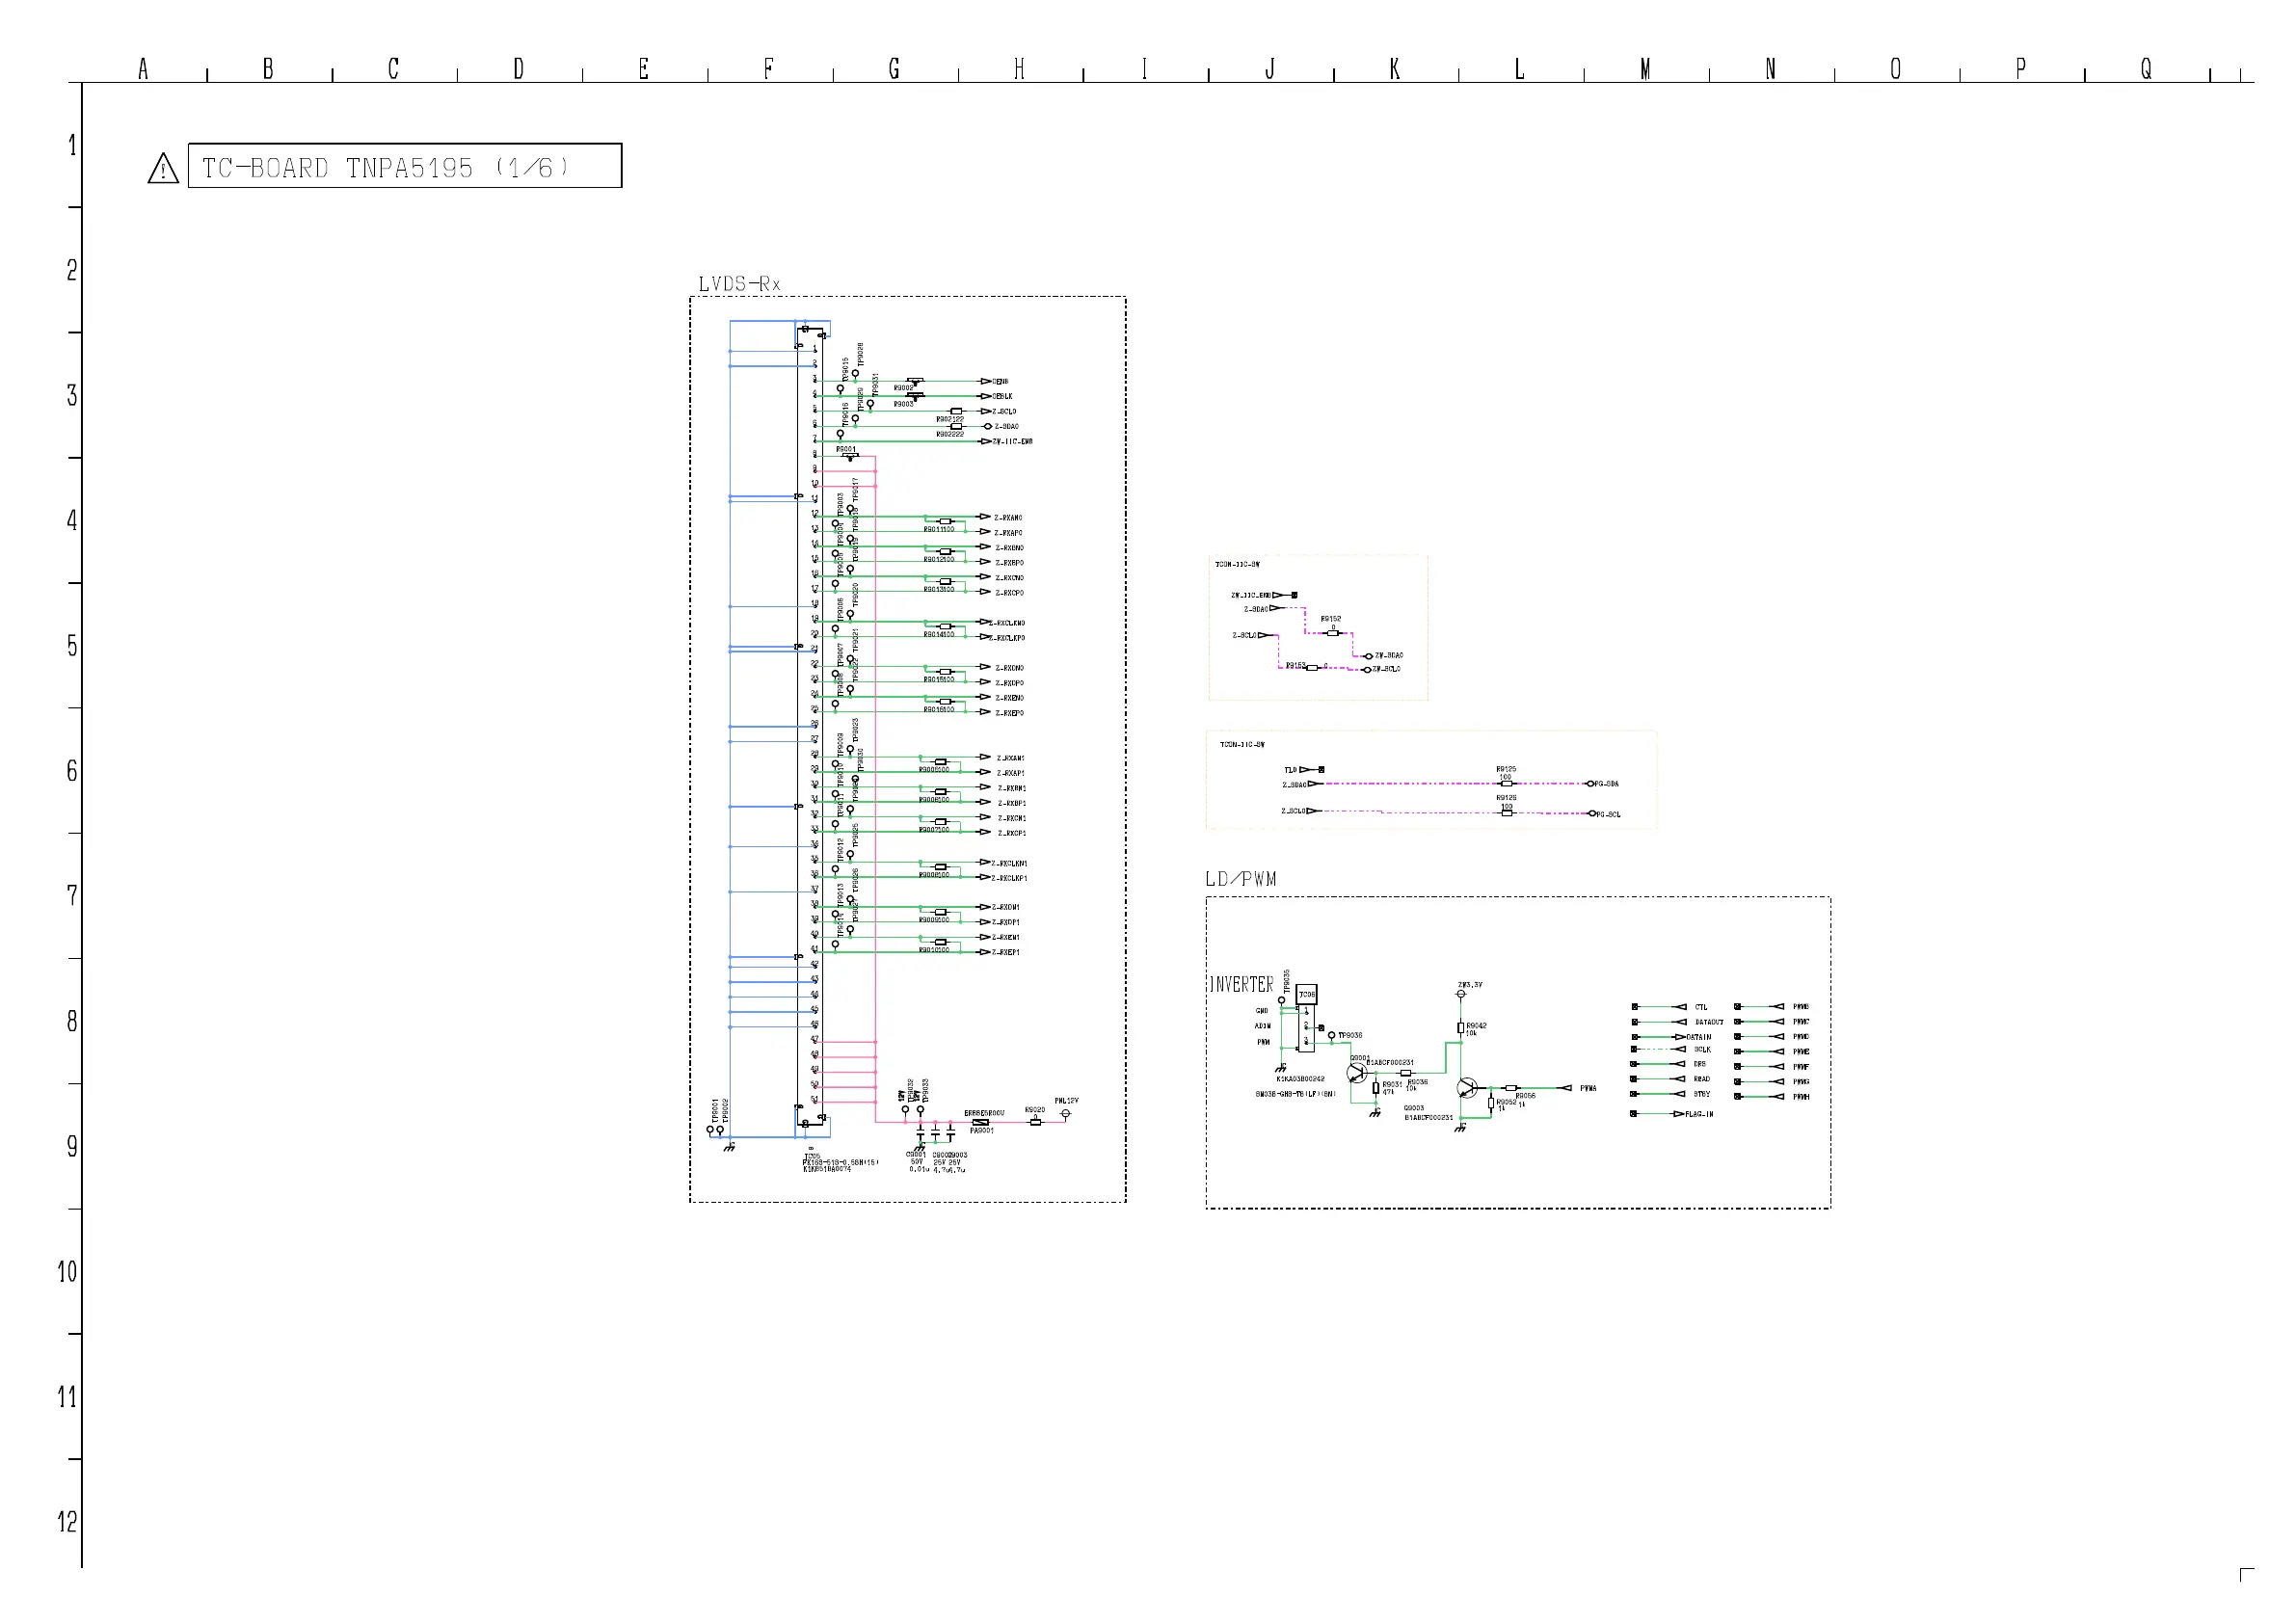
Task: Click the PNL12V power terminal symbol
Action: [x=1066, y=1113]
